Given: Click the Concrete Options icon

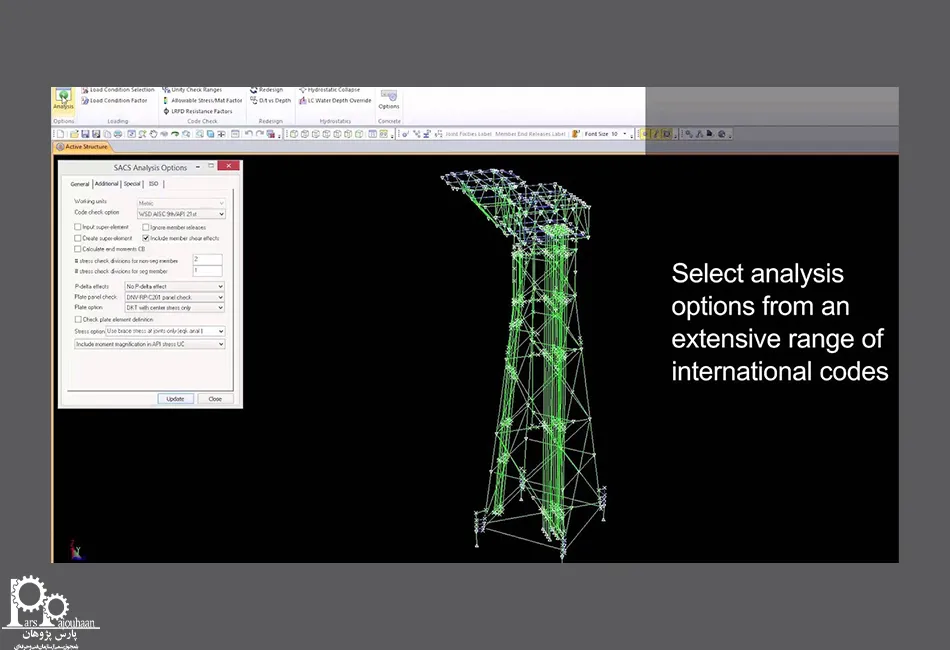Looking at the screenshot, I should [388, 98].
